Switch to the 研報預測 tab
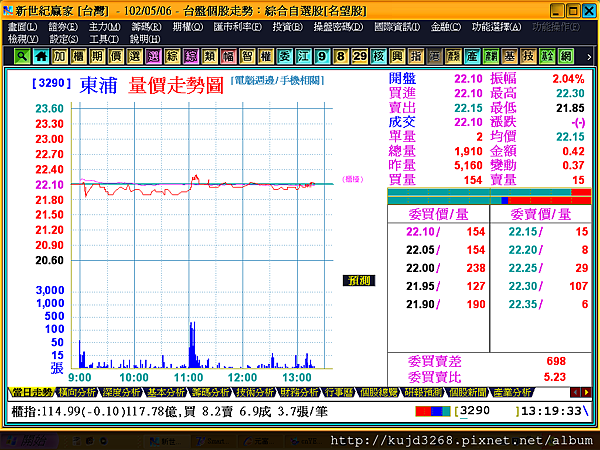This screenshot has width=600, height=450. pos(423,392)
